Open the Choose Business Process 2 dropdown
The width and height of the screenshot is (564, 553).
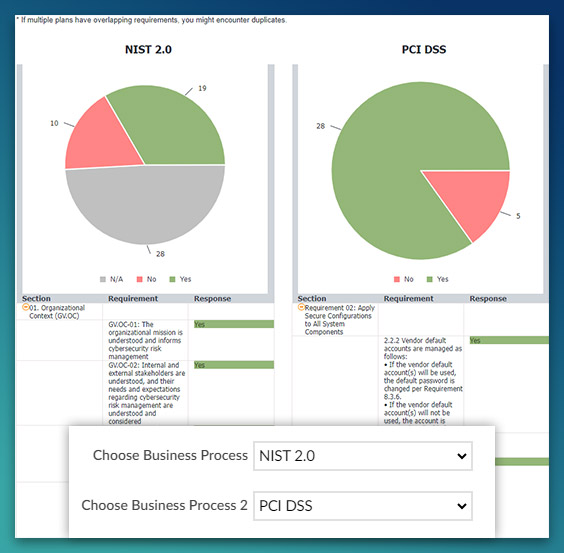(x=363, y=506)
